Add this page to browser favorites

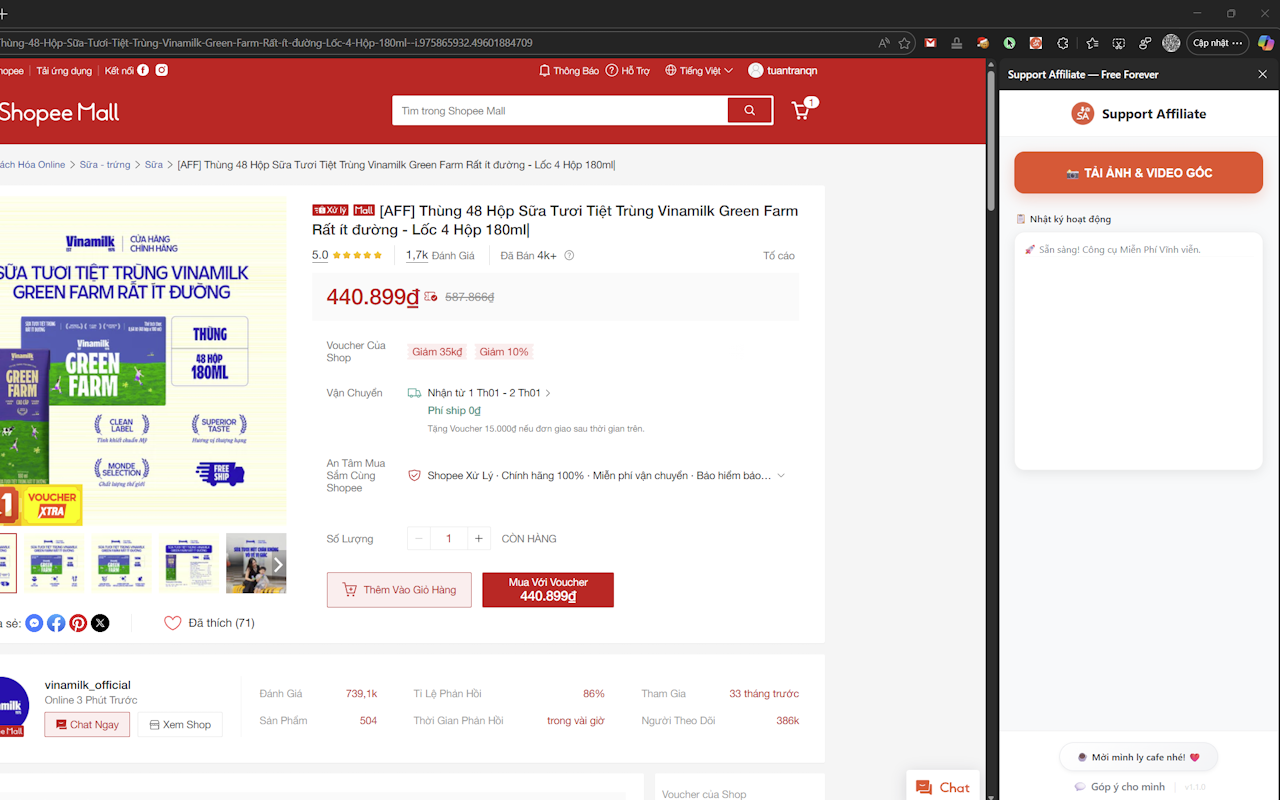(x=904, y=43)
